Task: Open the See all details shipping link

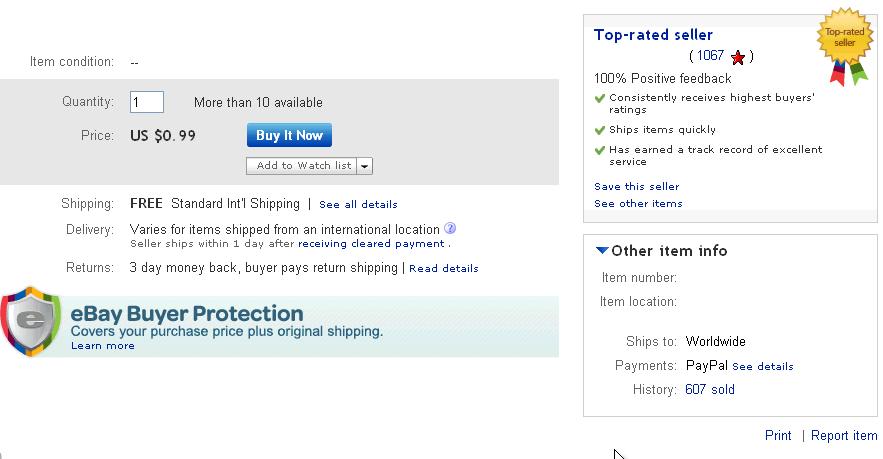Action: pyautogui.click(x=358, y=205)
